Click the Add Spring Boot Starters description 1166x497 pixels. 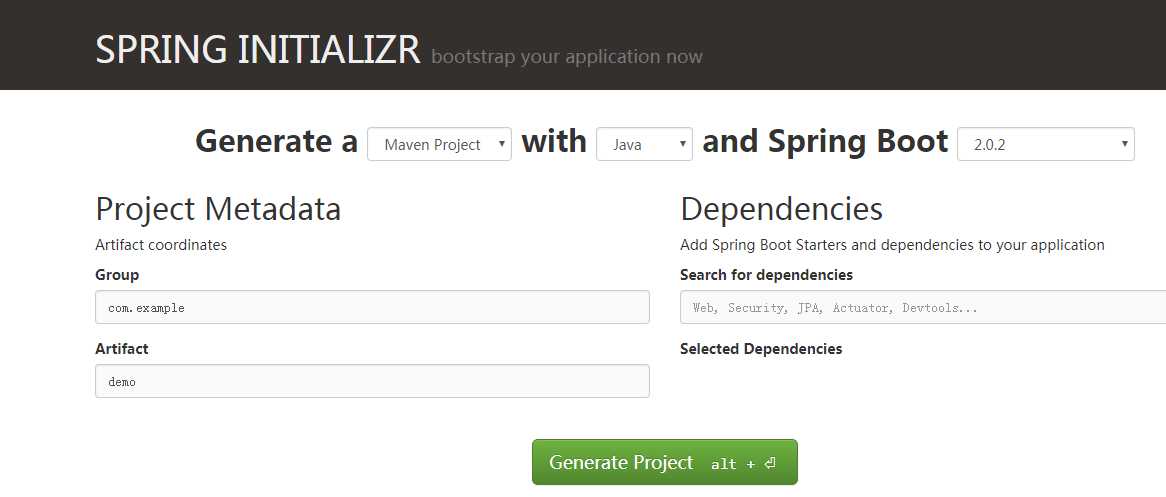tap(892, 244)
